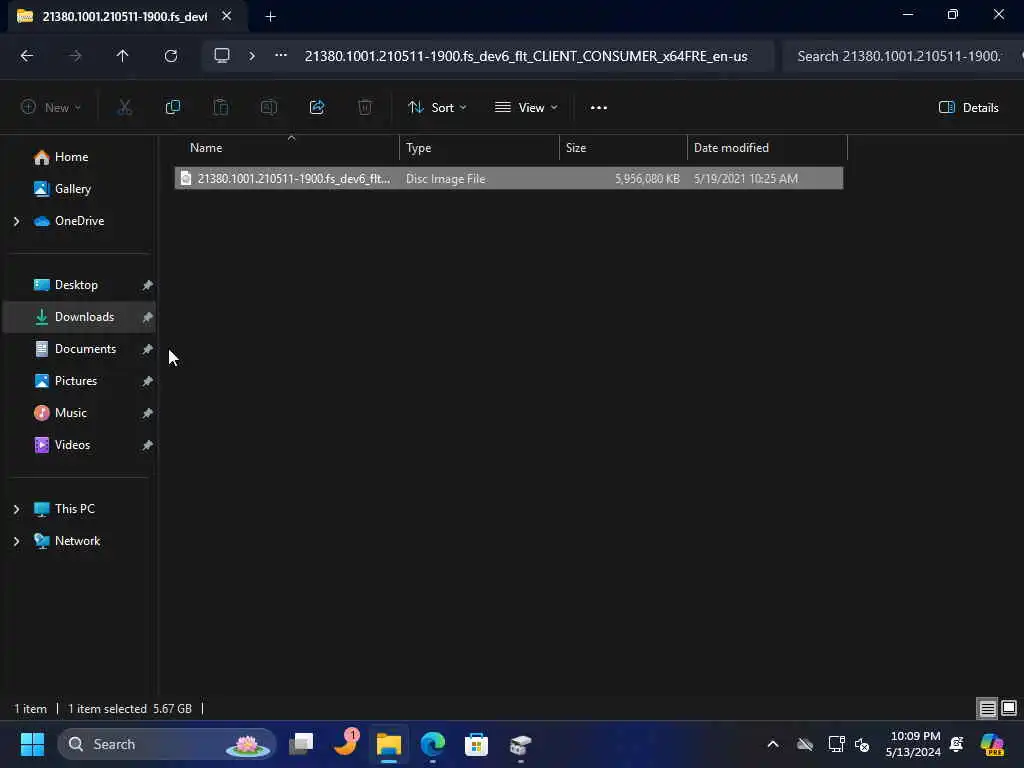Delete the selected file with trash icon

point(365,108)
